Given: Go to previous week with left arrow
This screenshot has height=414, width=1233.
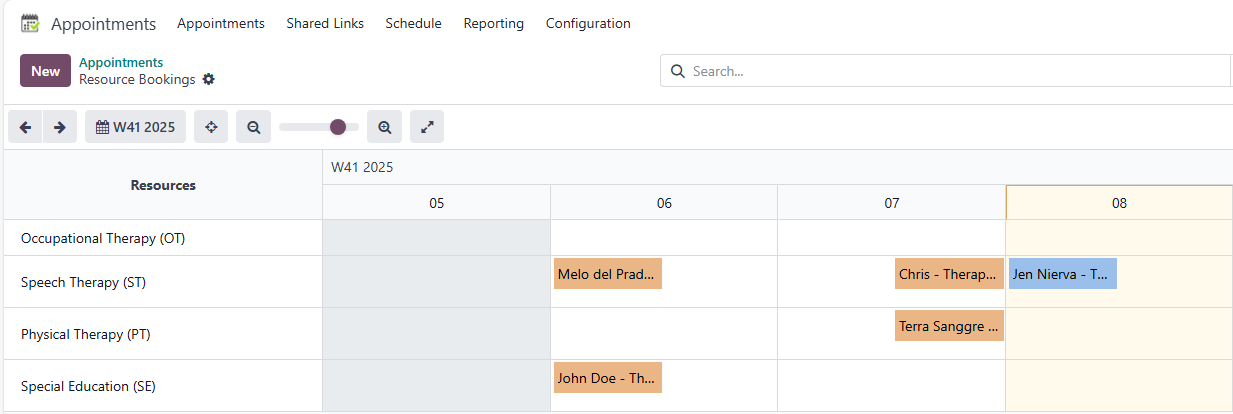Looking at the screenshot, I should [x=25, y=127].
